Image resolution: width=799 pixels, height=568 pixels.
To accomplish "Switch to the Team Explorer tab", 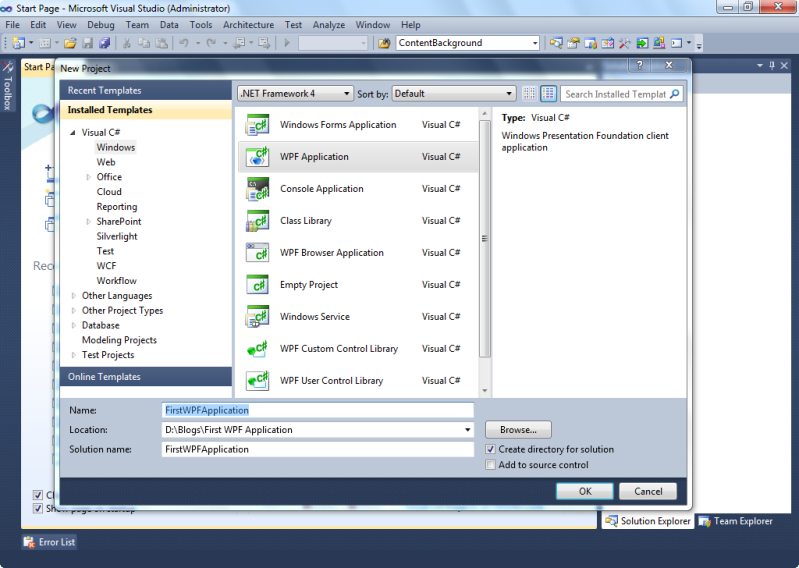I will click(736, 521).
